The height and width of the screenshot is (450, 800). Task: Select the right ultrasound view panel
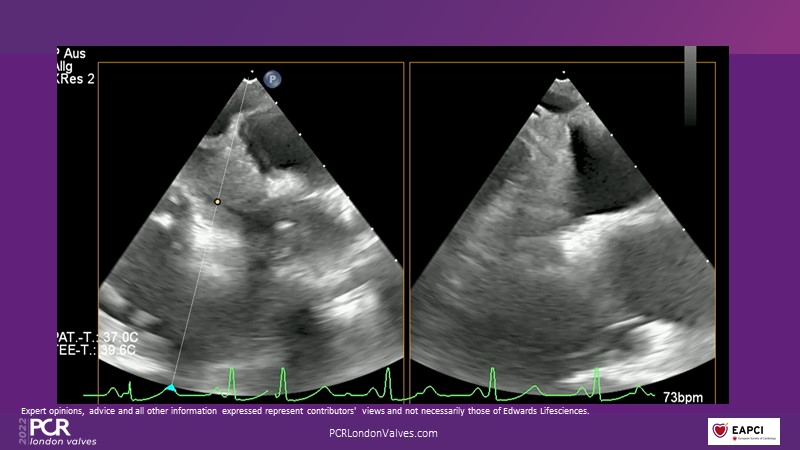pos(562,230)
